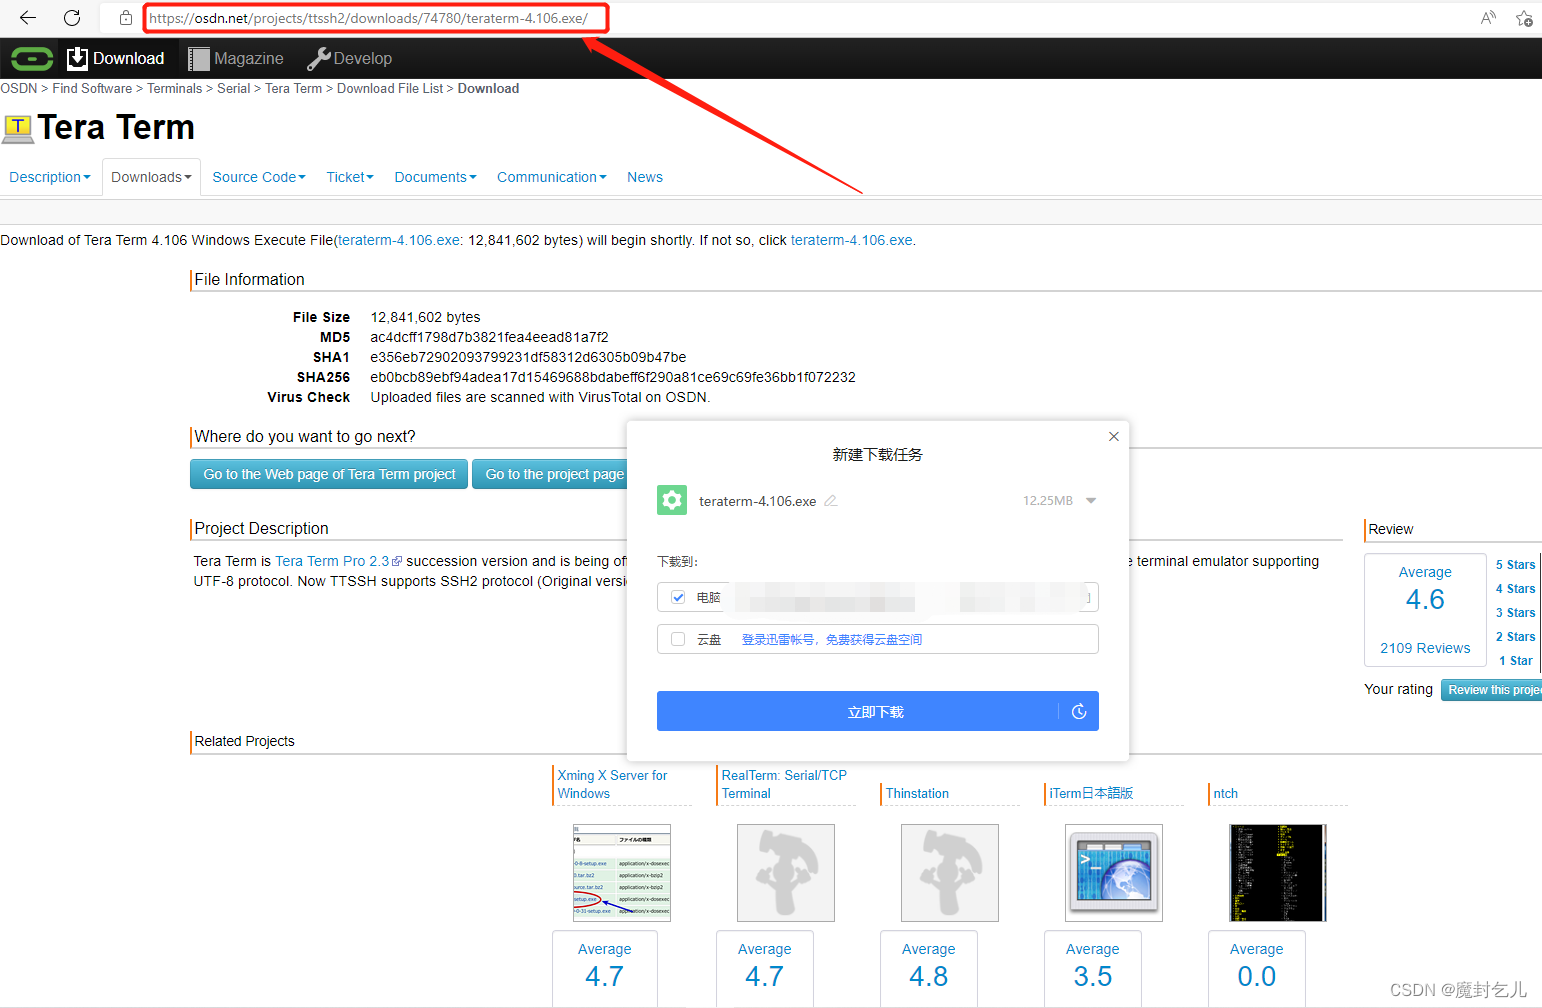Click the 'Review this project' button
This screenshot has height=1008, width=1542.
click(x=1492, y=690)
